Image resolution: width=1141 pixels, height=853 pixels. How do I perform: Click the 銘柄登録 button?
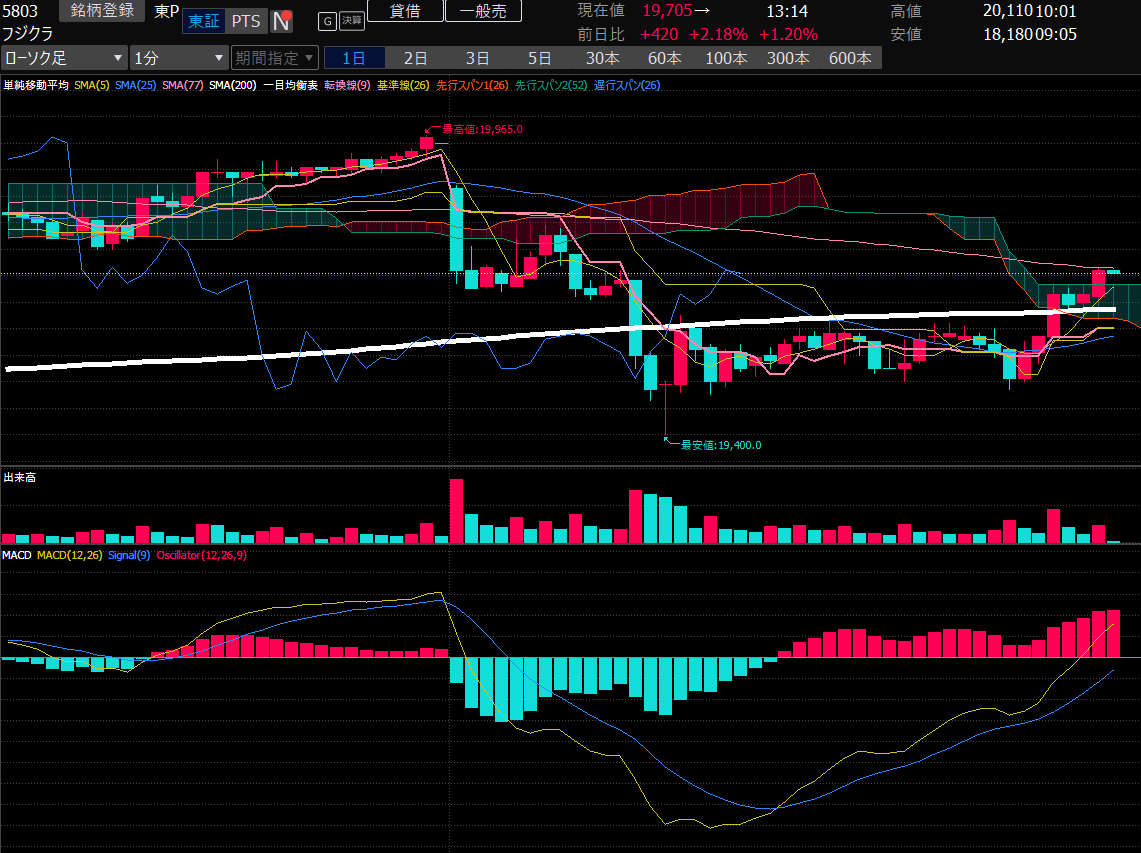coord(102,11)
